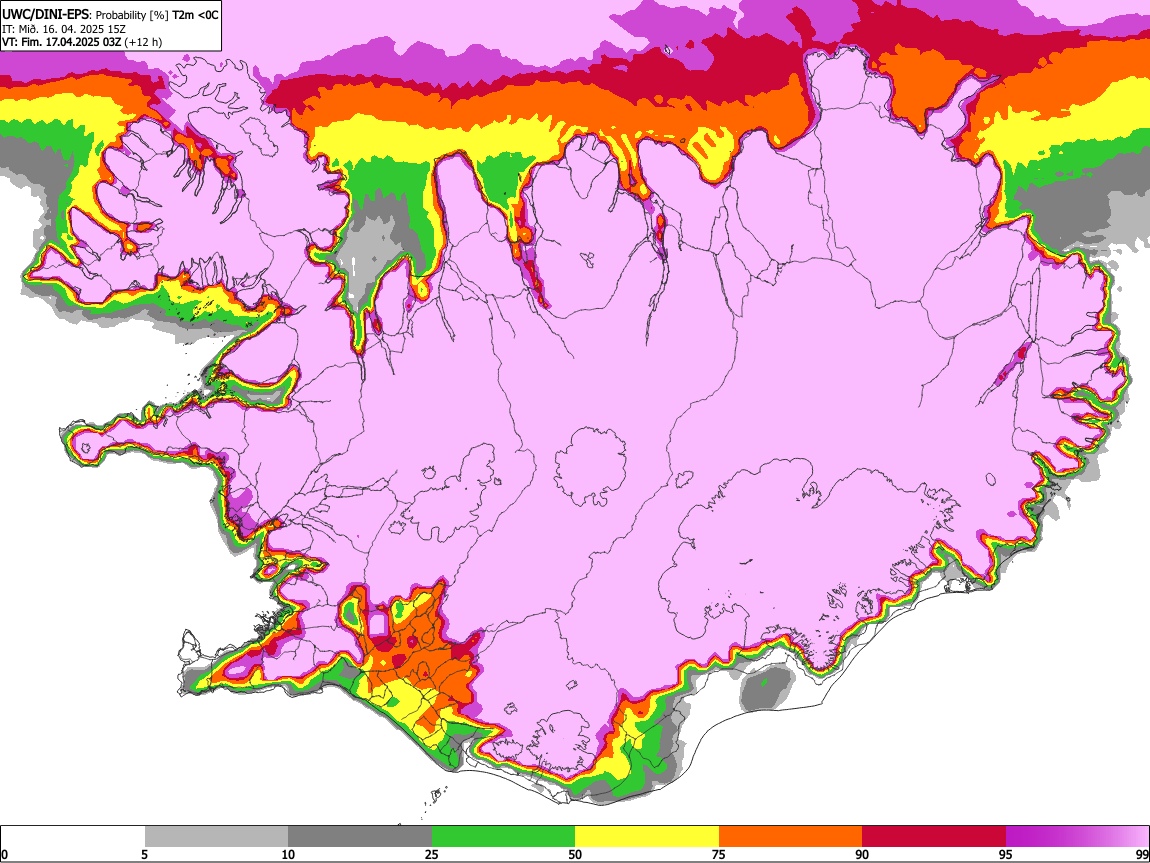Click the legend value label '5'
The width and height of the screenshot is (1150, 863).
coord(144,854)
